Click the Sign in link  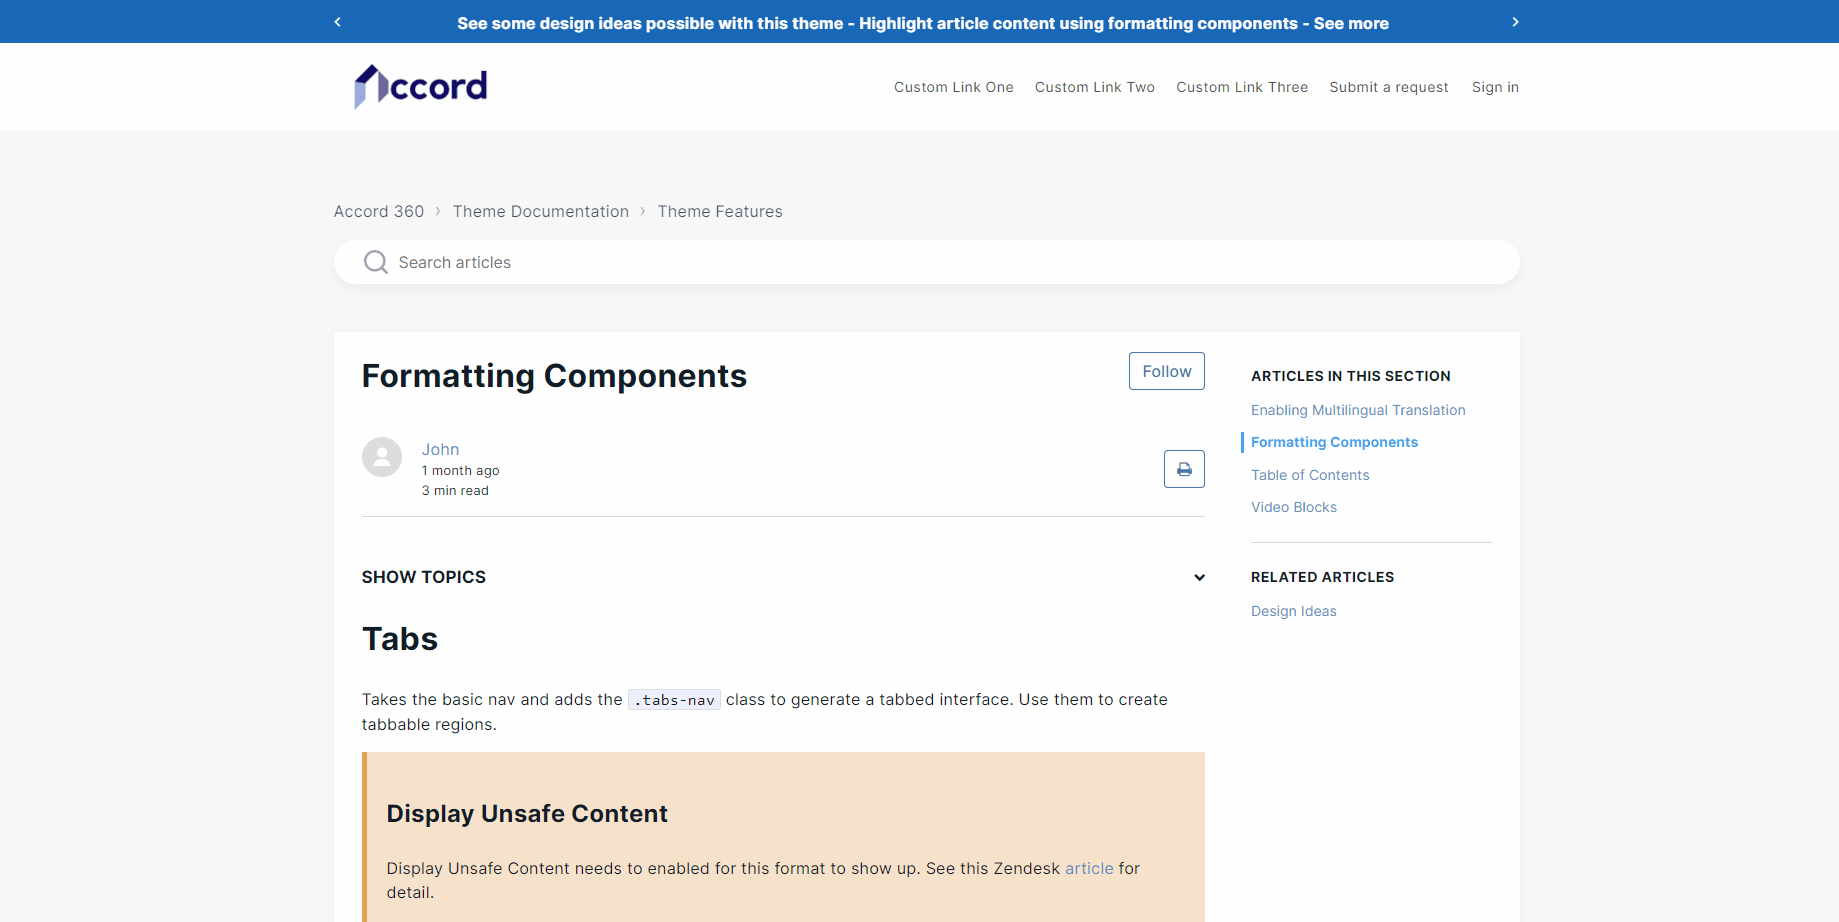1495,87
